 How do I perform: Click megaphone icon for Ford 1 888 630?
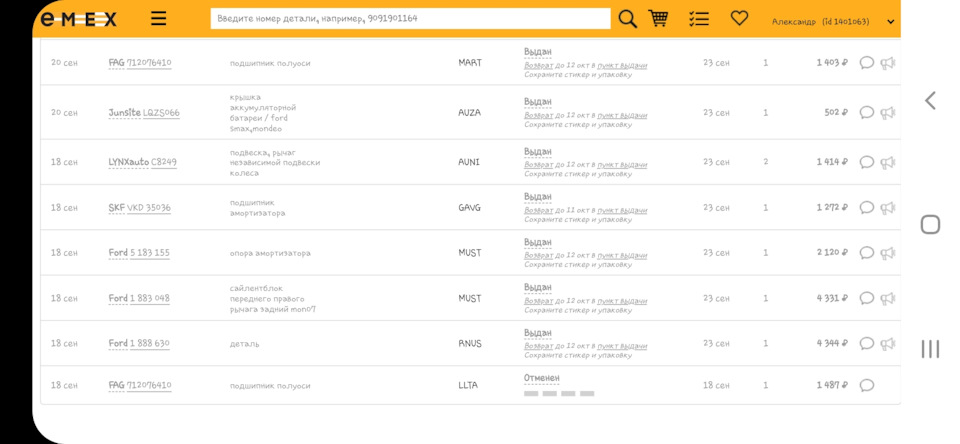[887, 344]
